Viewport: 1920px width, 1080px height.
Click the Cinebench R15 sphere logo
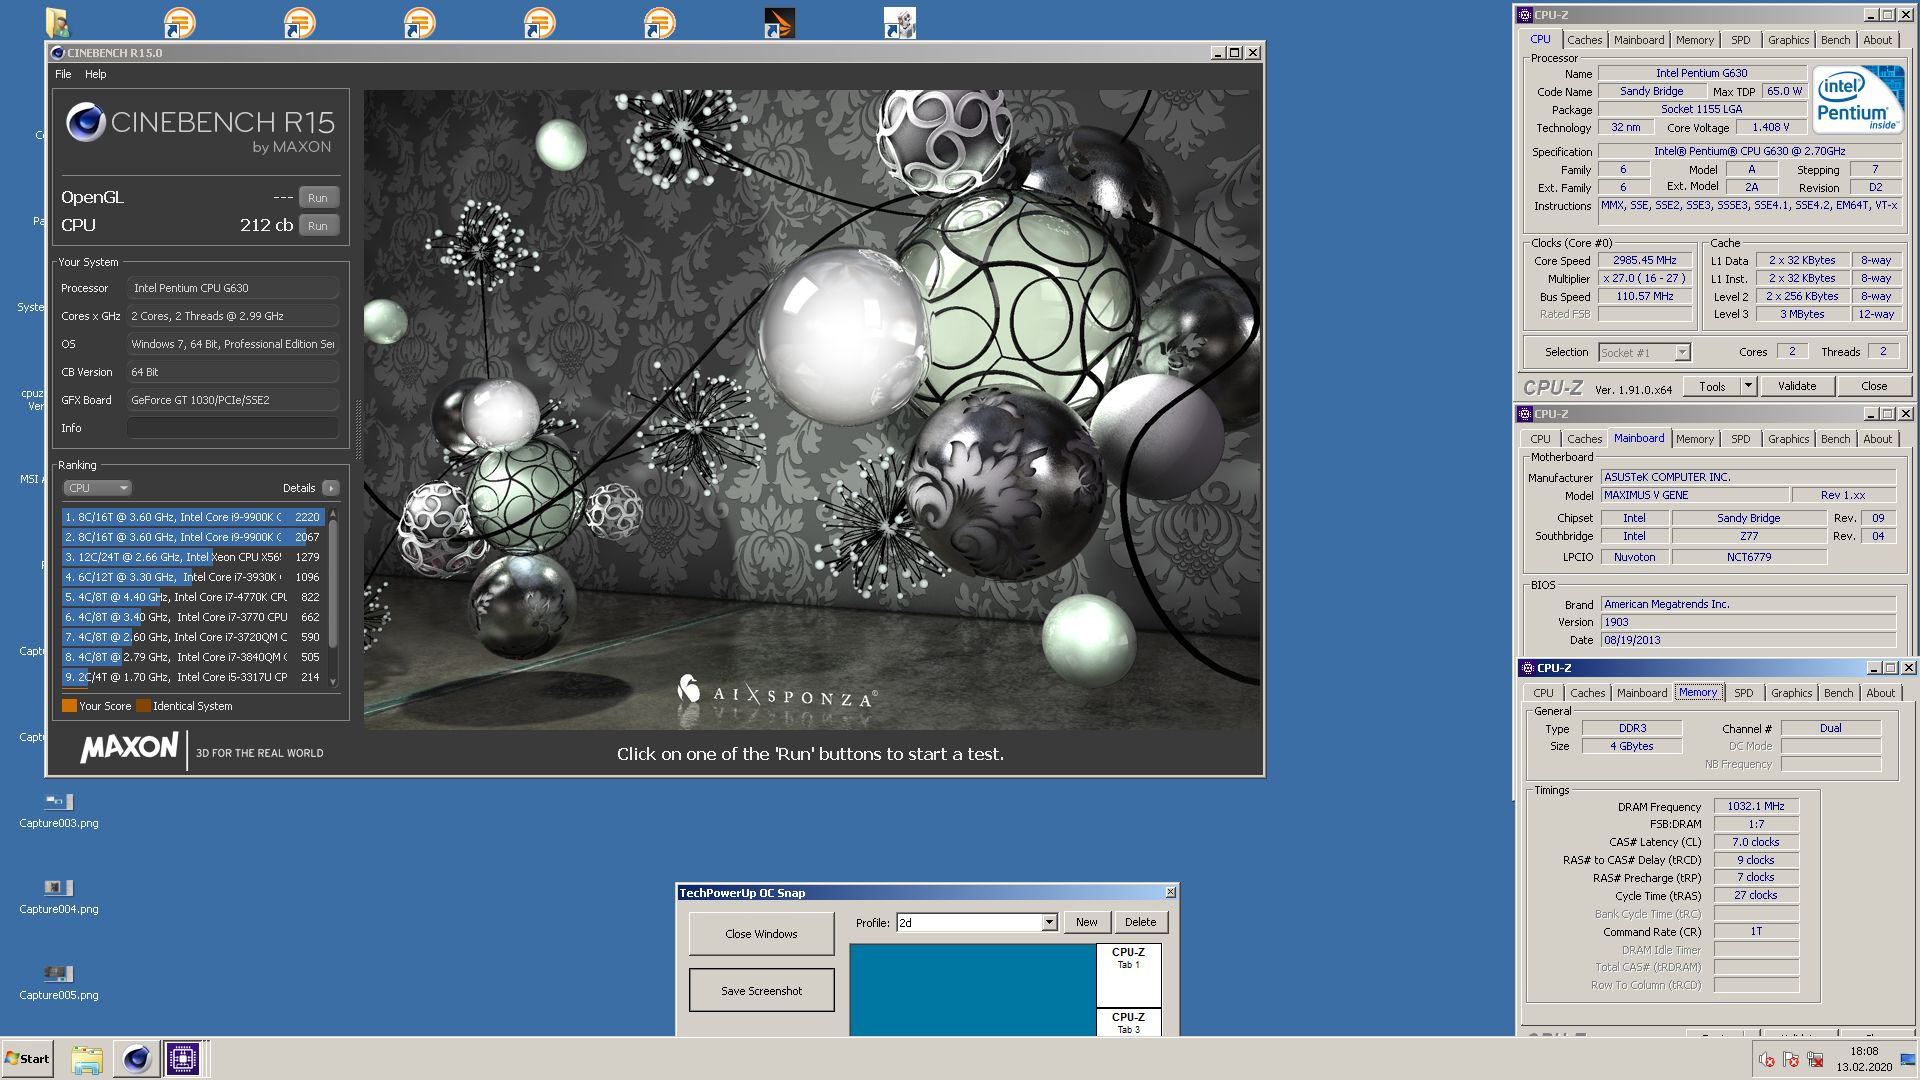86,122
